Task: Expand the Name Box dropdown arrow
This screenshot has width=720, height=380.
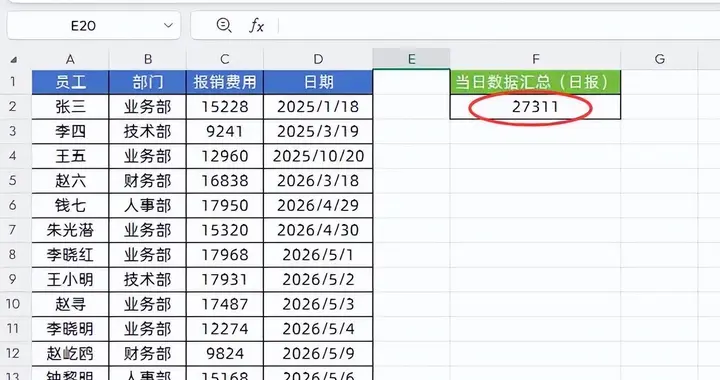Action: click(x=168, y=25)
